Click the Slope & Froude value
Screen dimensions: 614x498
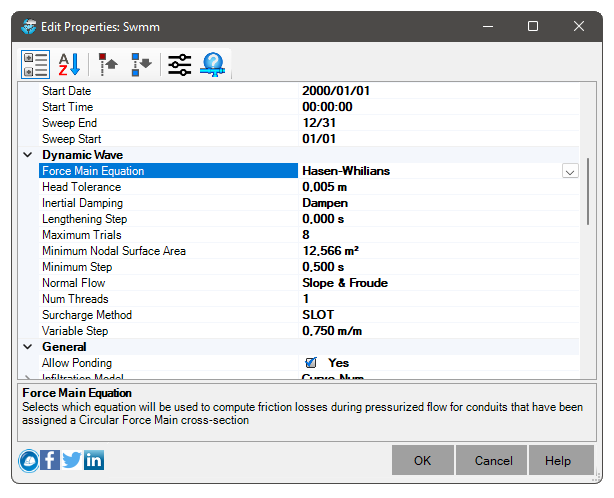[x=345, y=283]
